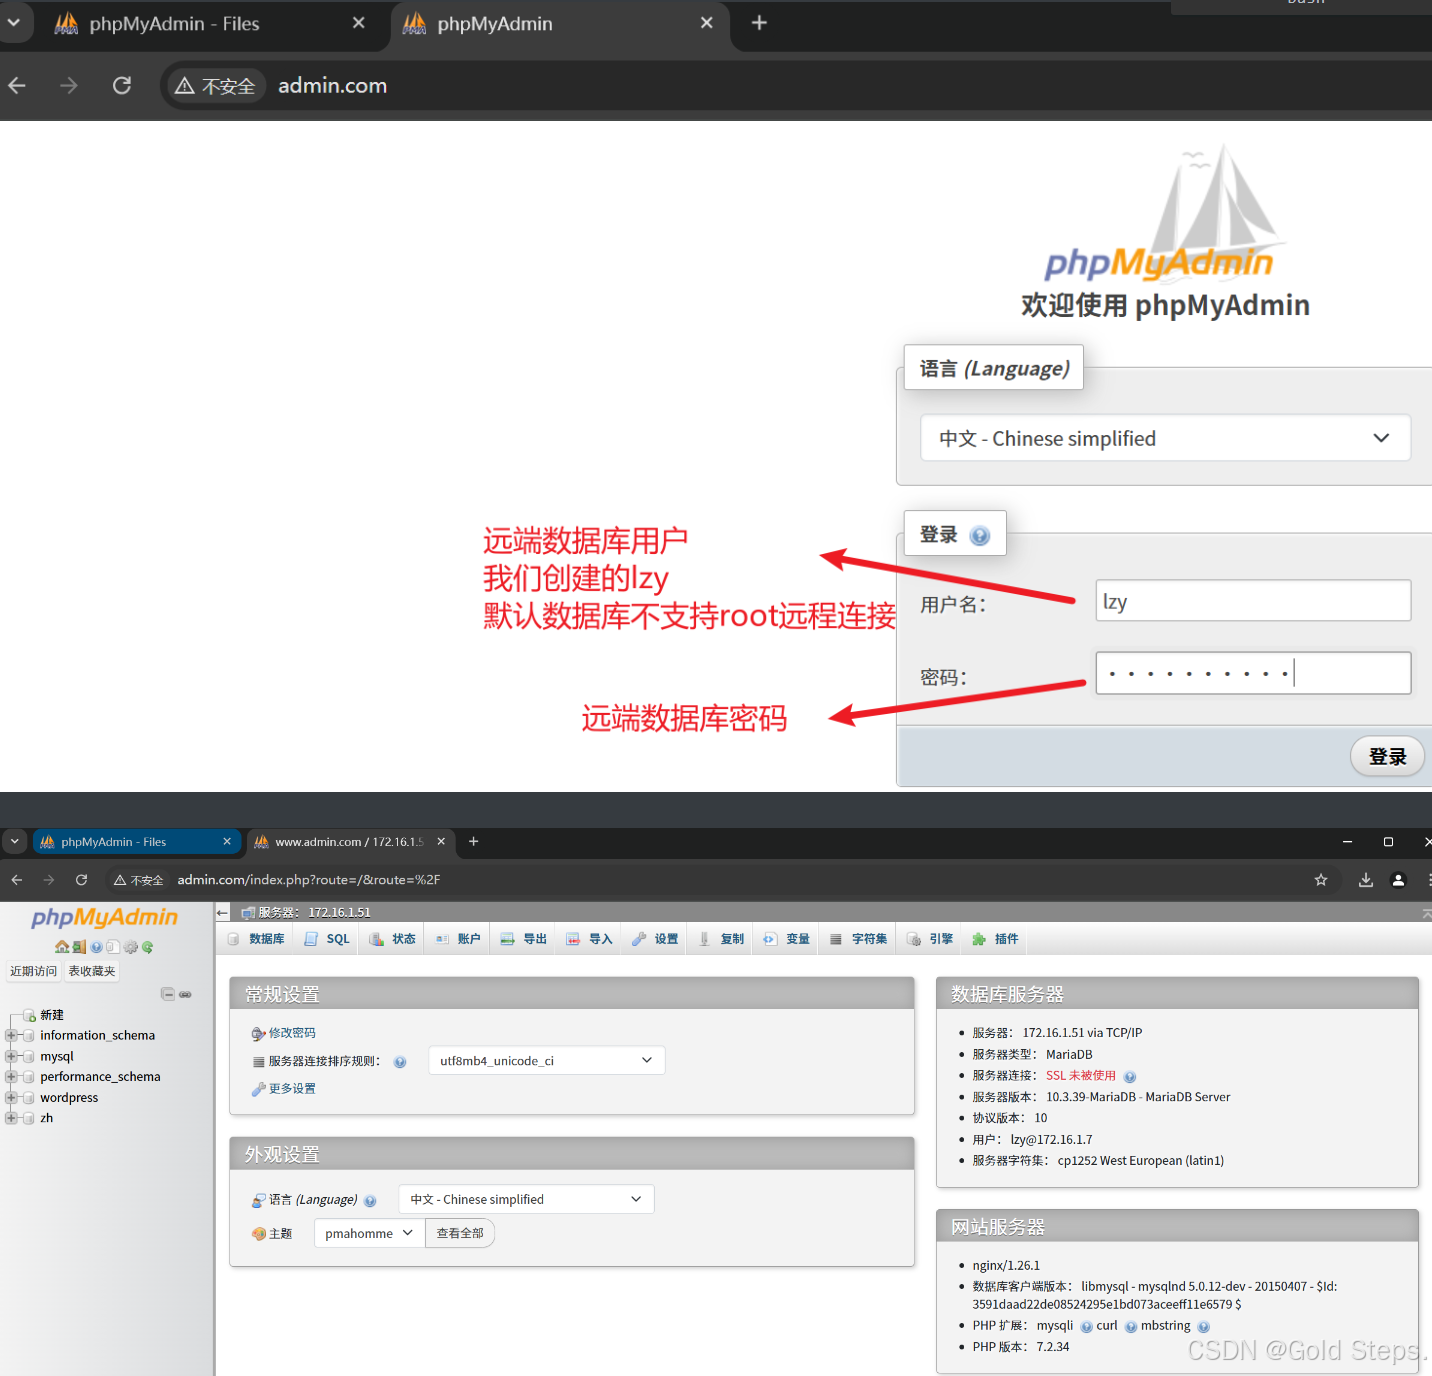Open the 账户 tab
The image size is (1432, 1376).
click(458, 939)
